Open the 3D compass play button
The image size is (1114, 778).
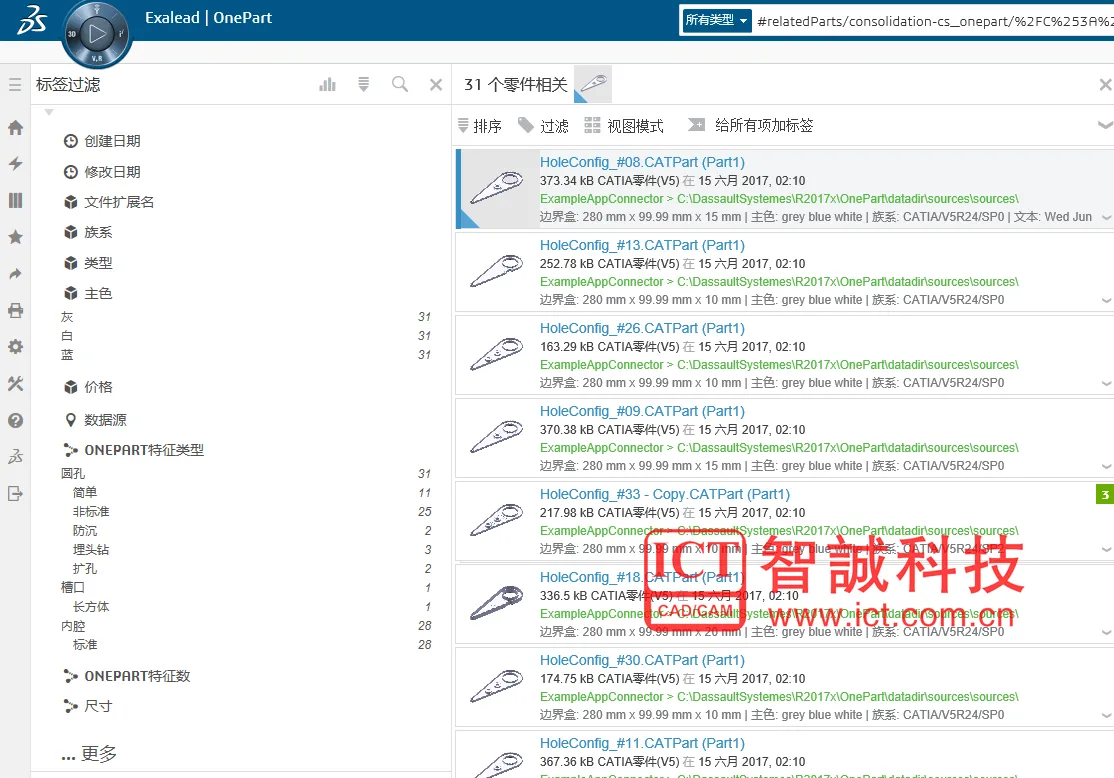pos(97,33)
